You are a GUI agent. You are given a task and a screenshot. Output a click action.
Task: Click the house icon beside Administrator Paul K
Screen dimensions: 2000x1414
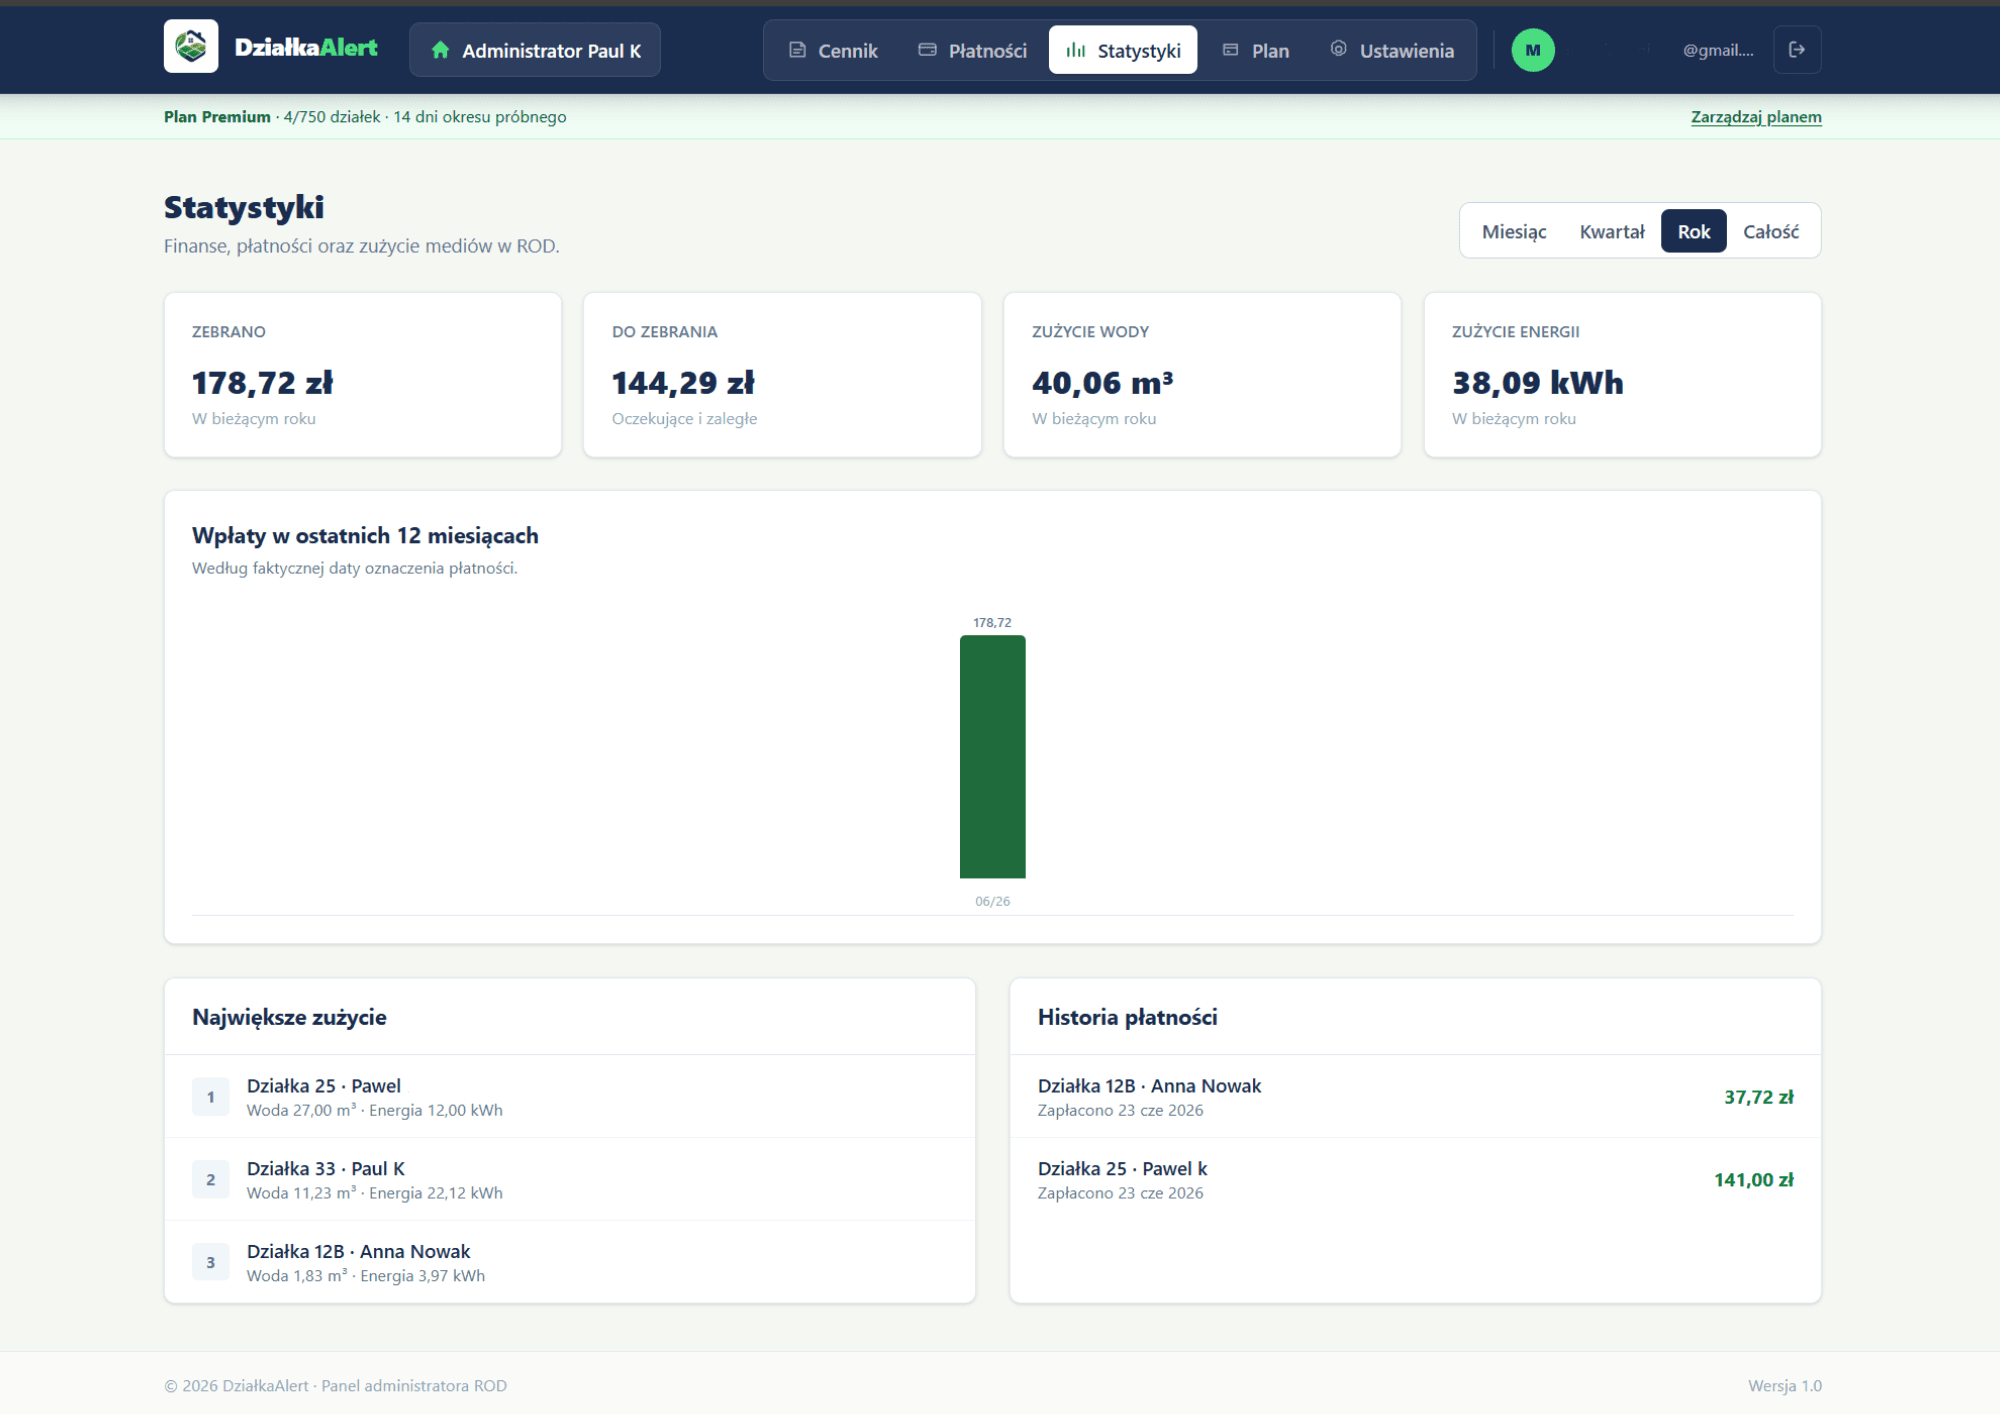click(x=440, y=50)
